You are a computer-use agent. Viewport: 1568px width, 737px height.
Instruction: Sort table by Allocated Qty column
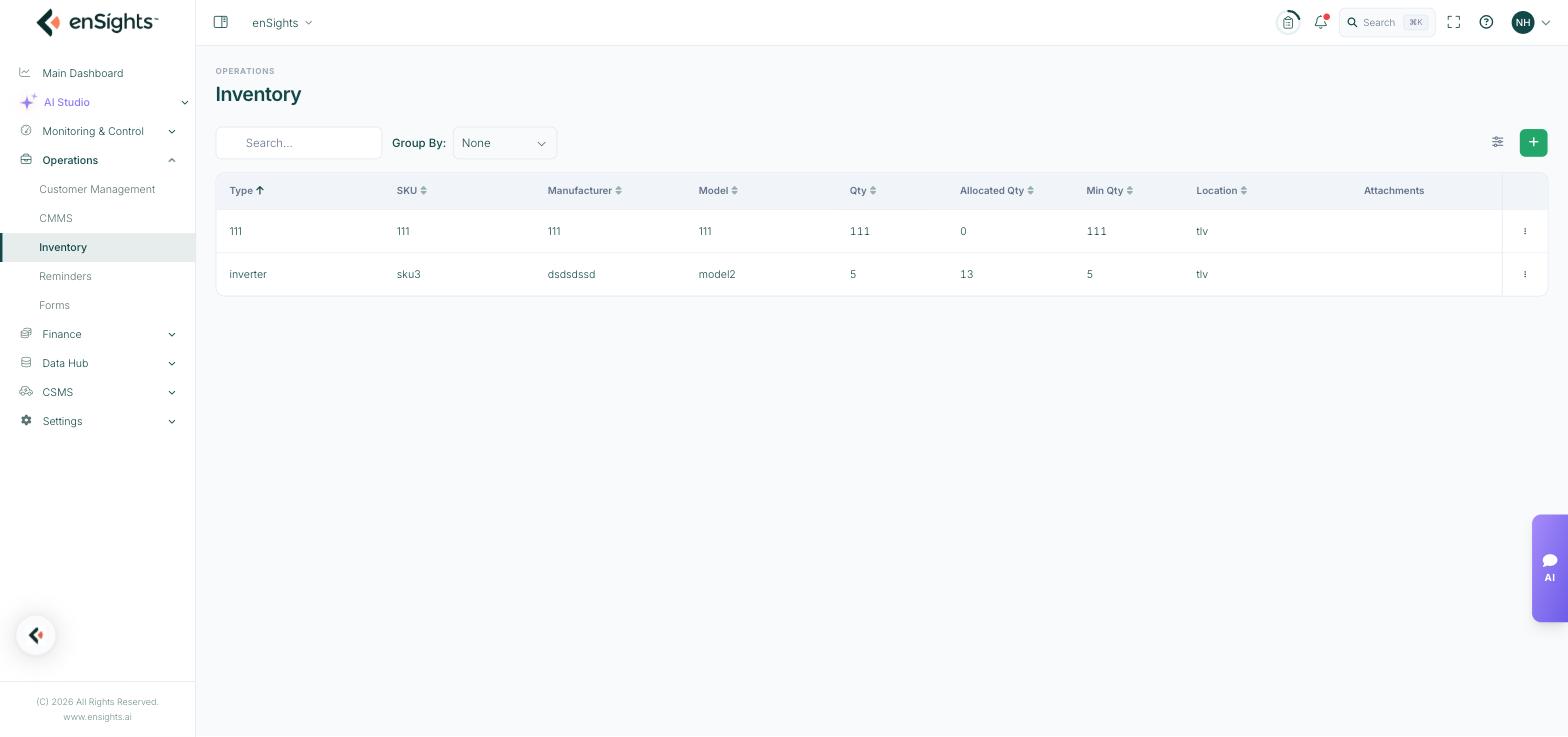[997, 190]
